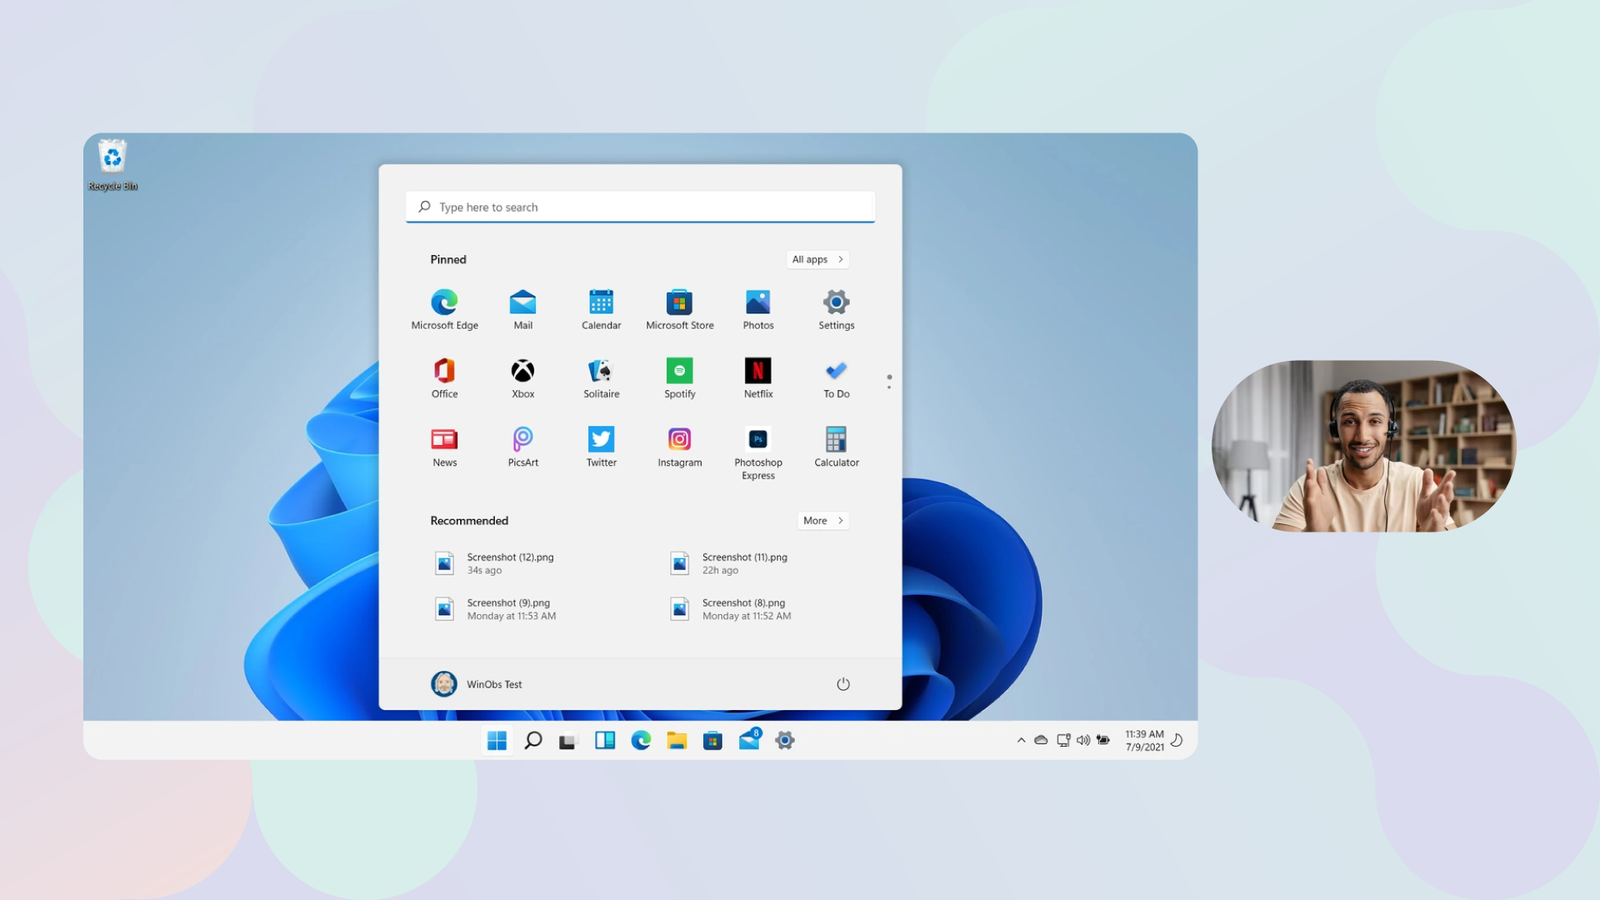Click the volume speaker icon in tray

(x=1083, y=740)
